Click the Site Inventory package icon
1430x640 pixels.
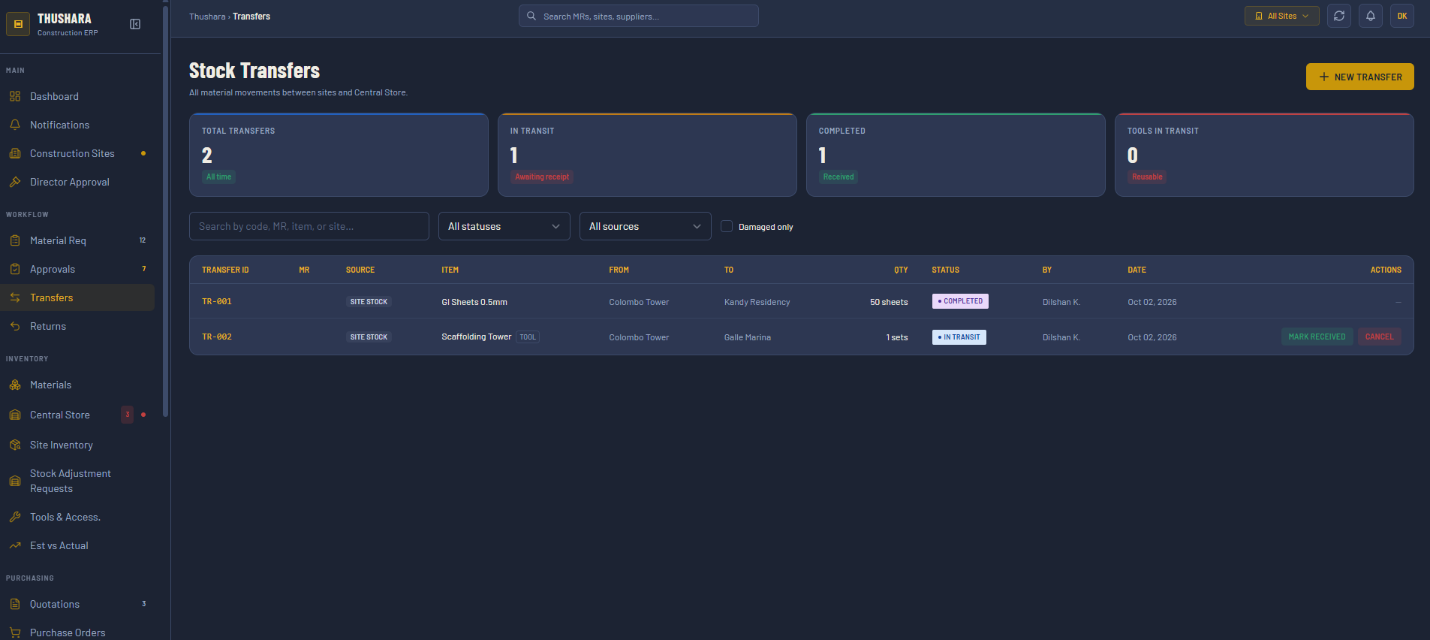tap(15, 445)
